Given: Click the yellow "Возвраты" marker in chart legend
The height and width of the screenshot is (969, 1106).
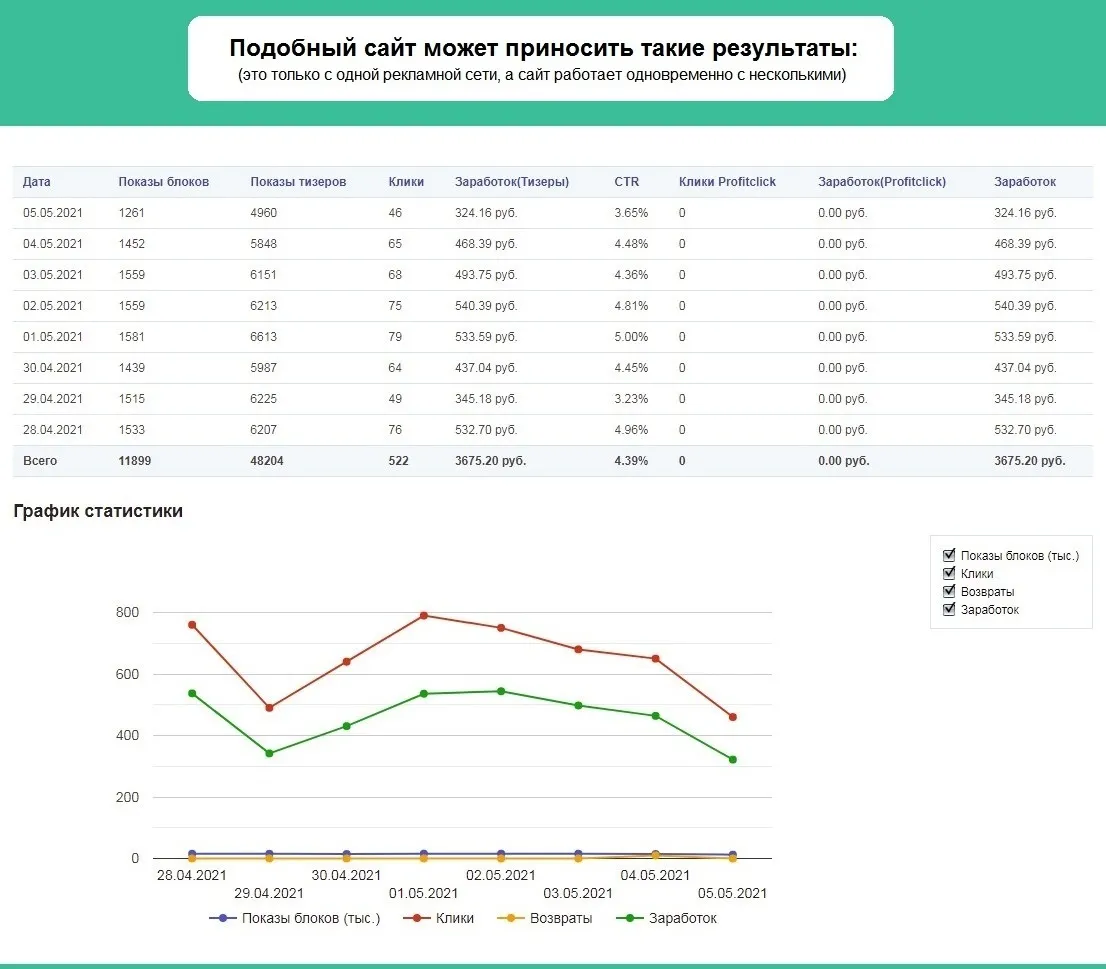Looking at the screenshot, I should (x=512, y=918).
